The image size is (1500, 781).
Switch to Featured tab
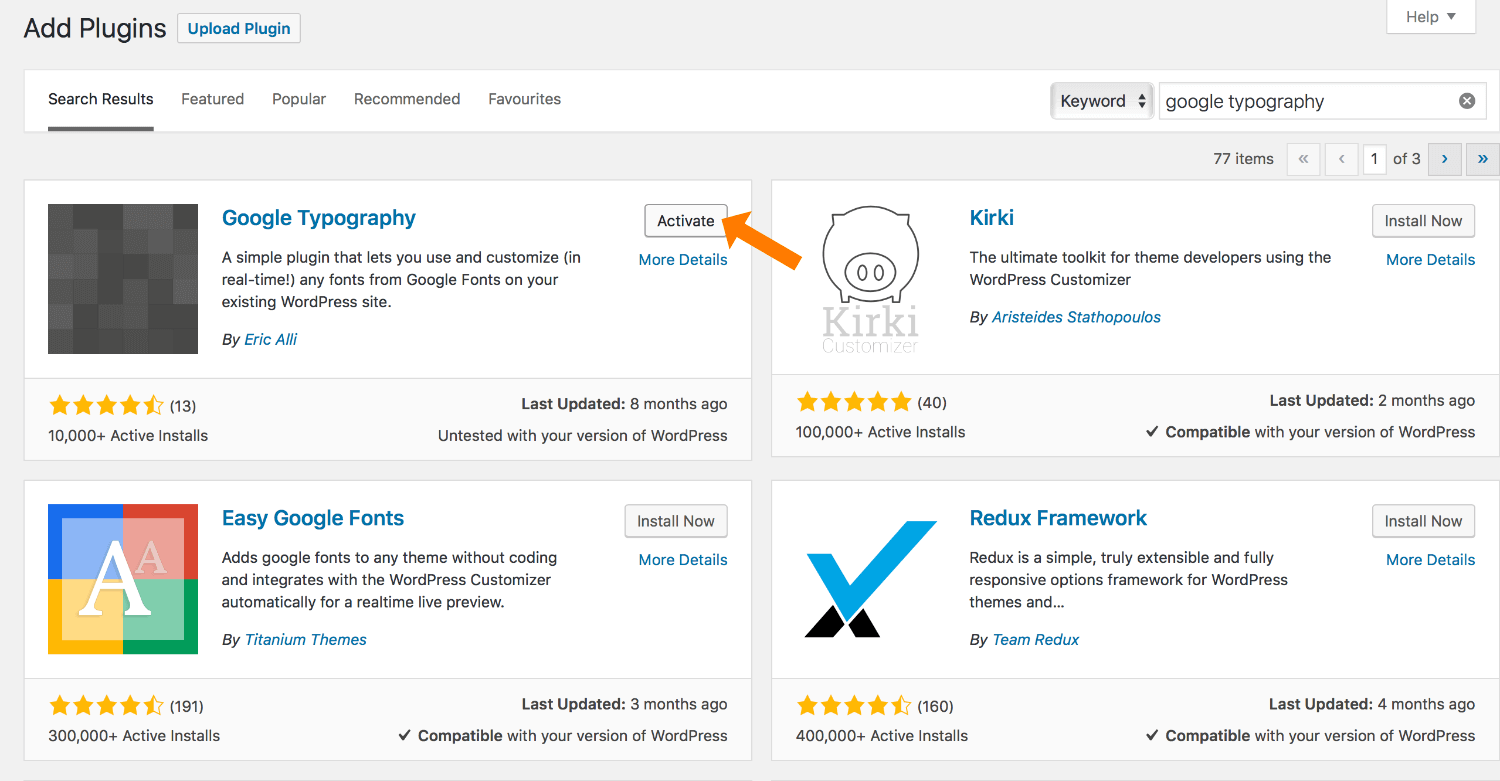tap(213, 99)
